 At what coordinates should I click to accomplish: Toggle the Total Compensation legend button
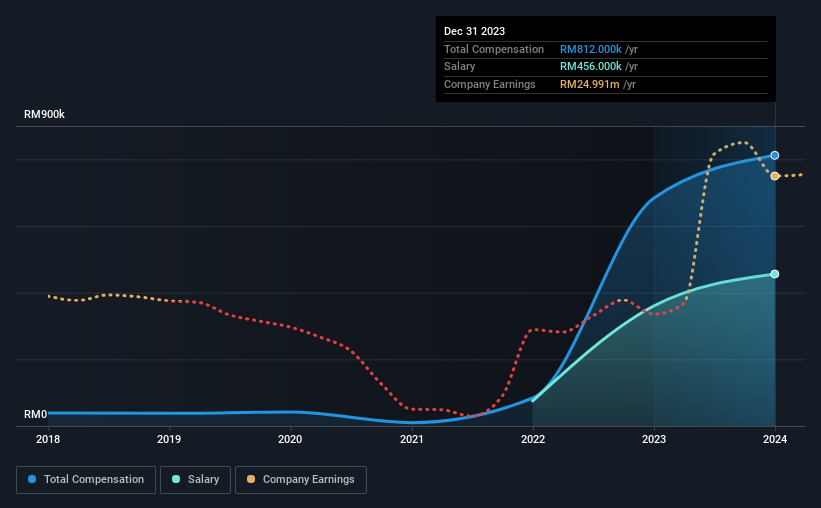point(86,480)
